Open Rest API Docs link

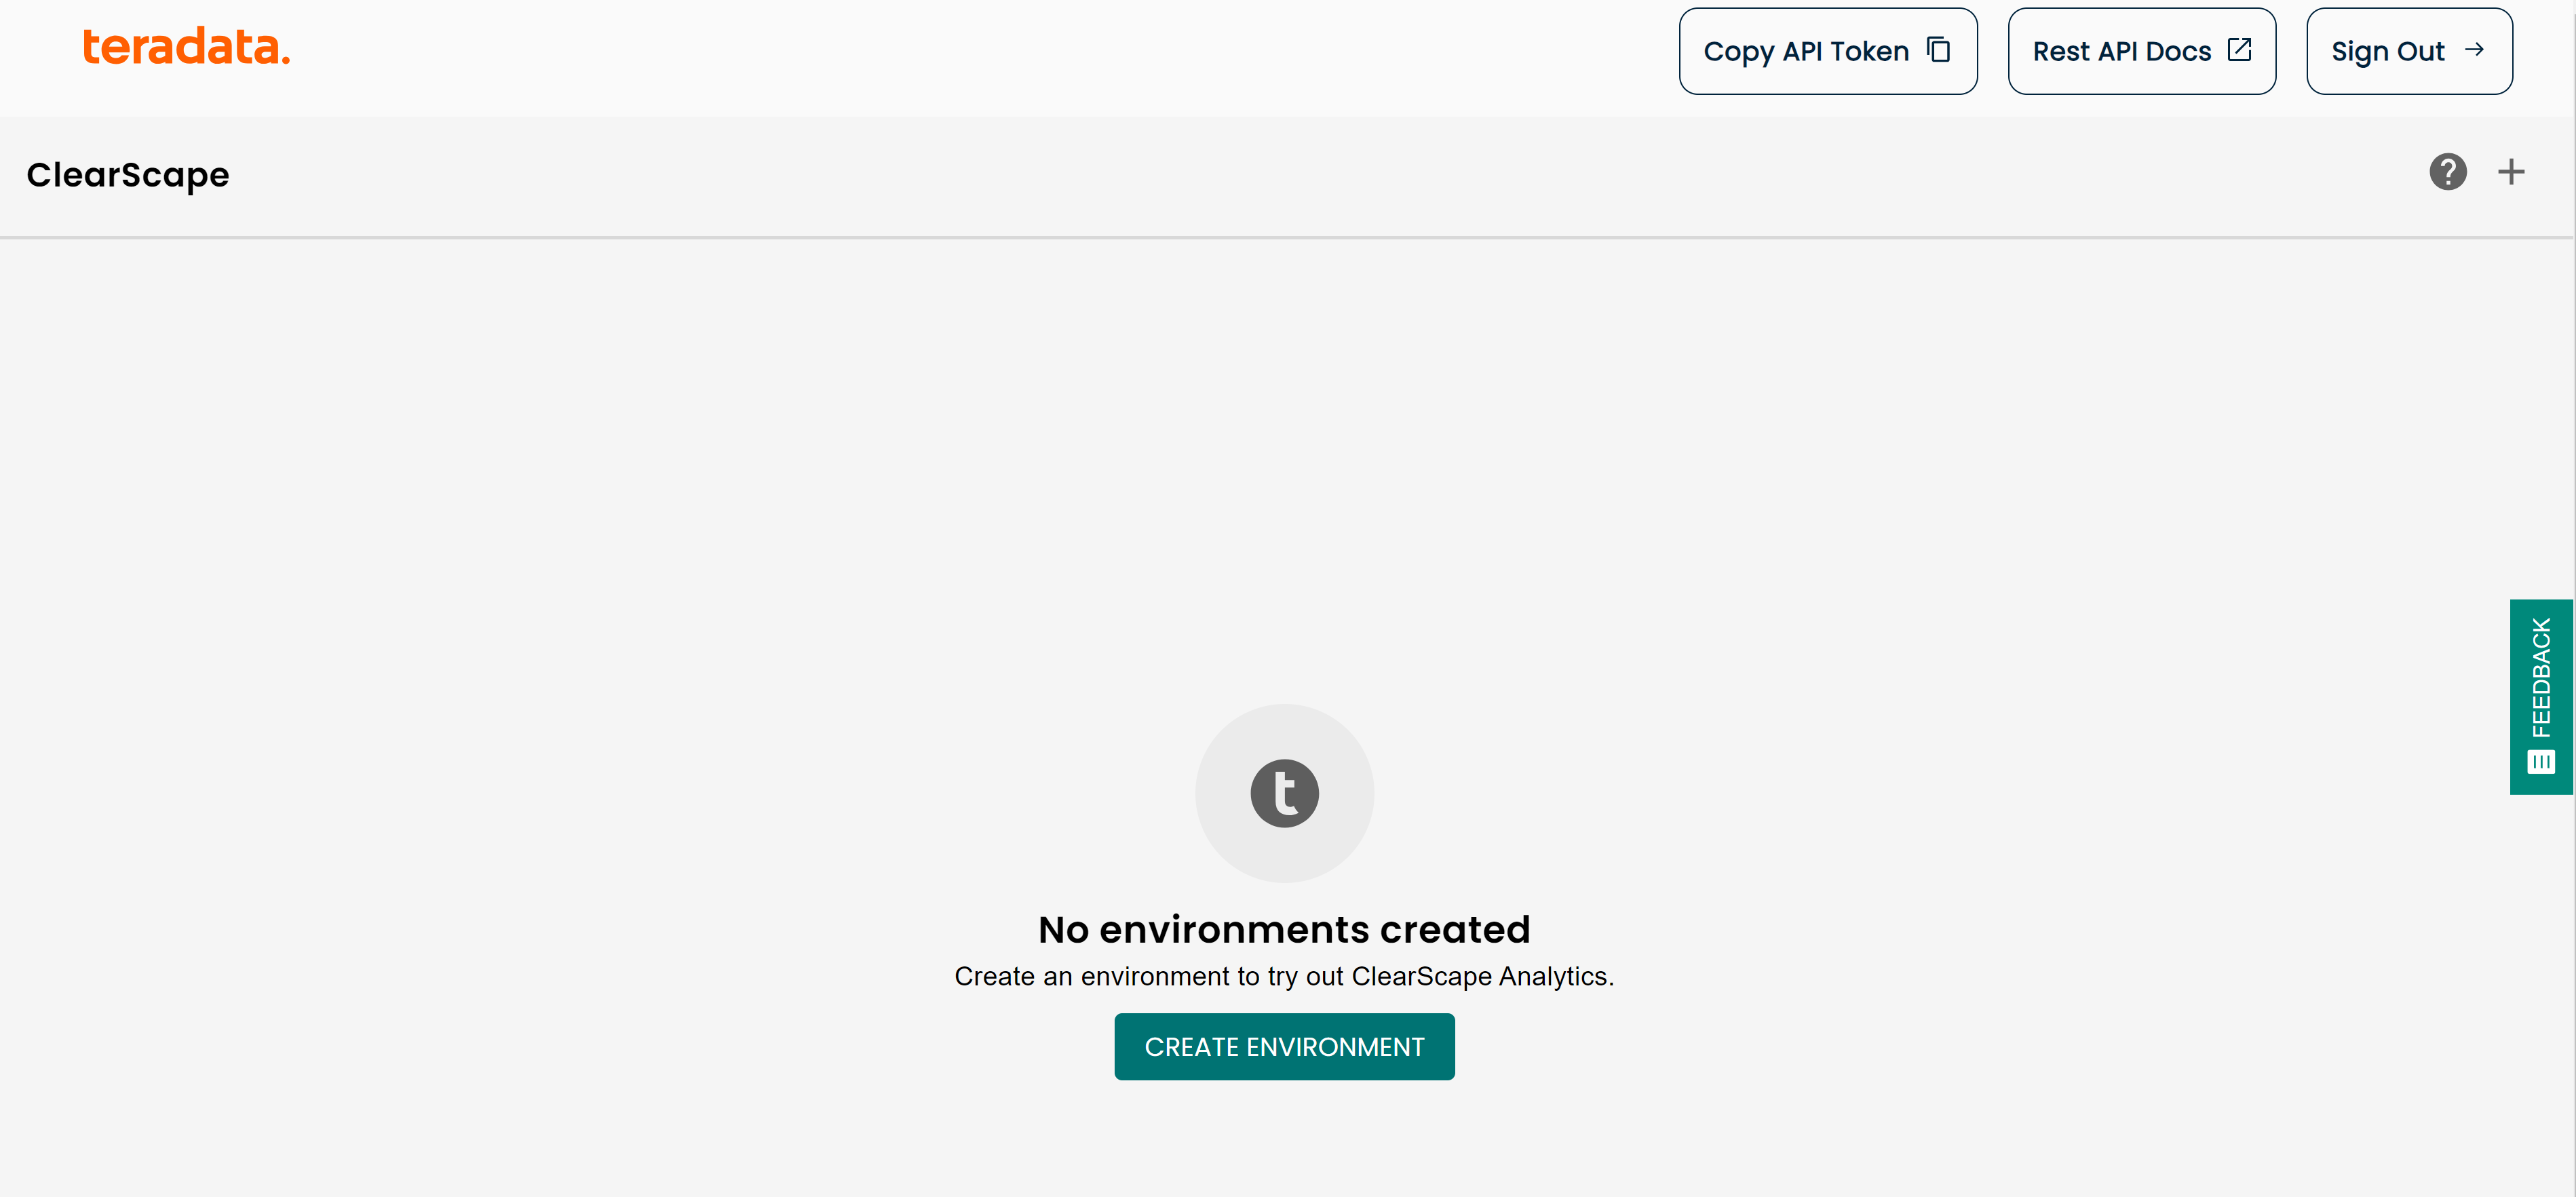click(2142, 51)
